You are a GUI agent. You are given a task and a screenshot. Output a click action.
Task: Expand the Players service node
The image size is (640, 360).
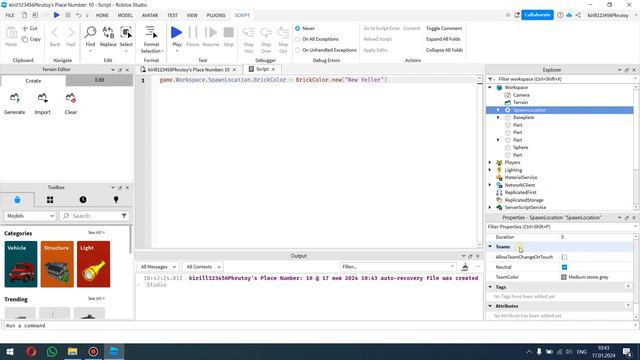pyautogui.click(x=490, y=162)
